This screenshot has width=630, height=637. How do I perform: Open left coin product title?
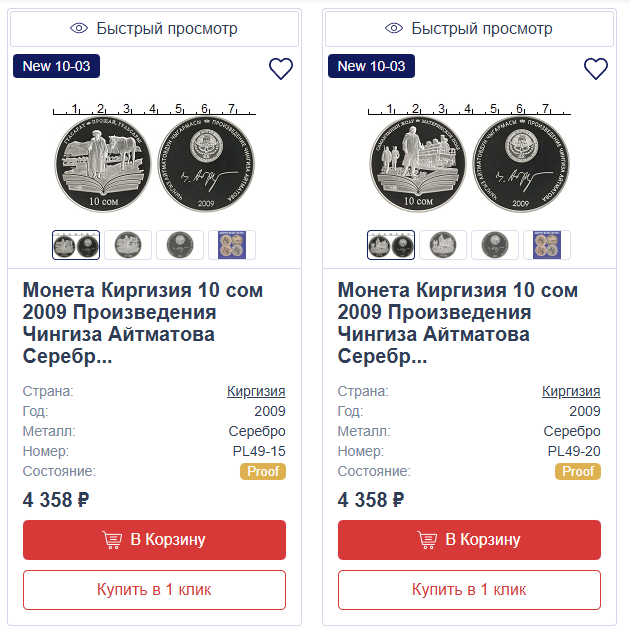[x=143, y=323]
